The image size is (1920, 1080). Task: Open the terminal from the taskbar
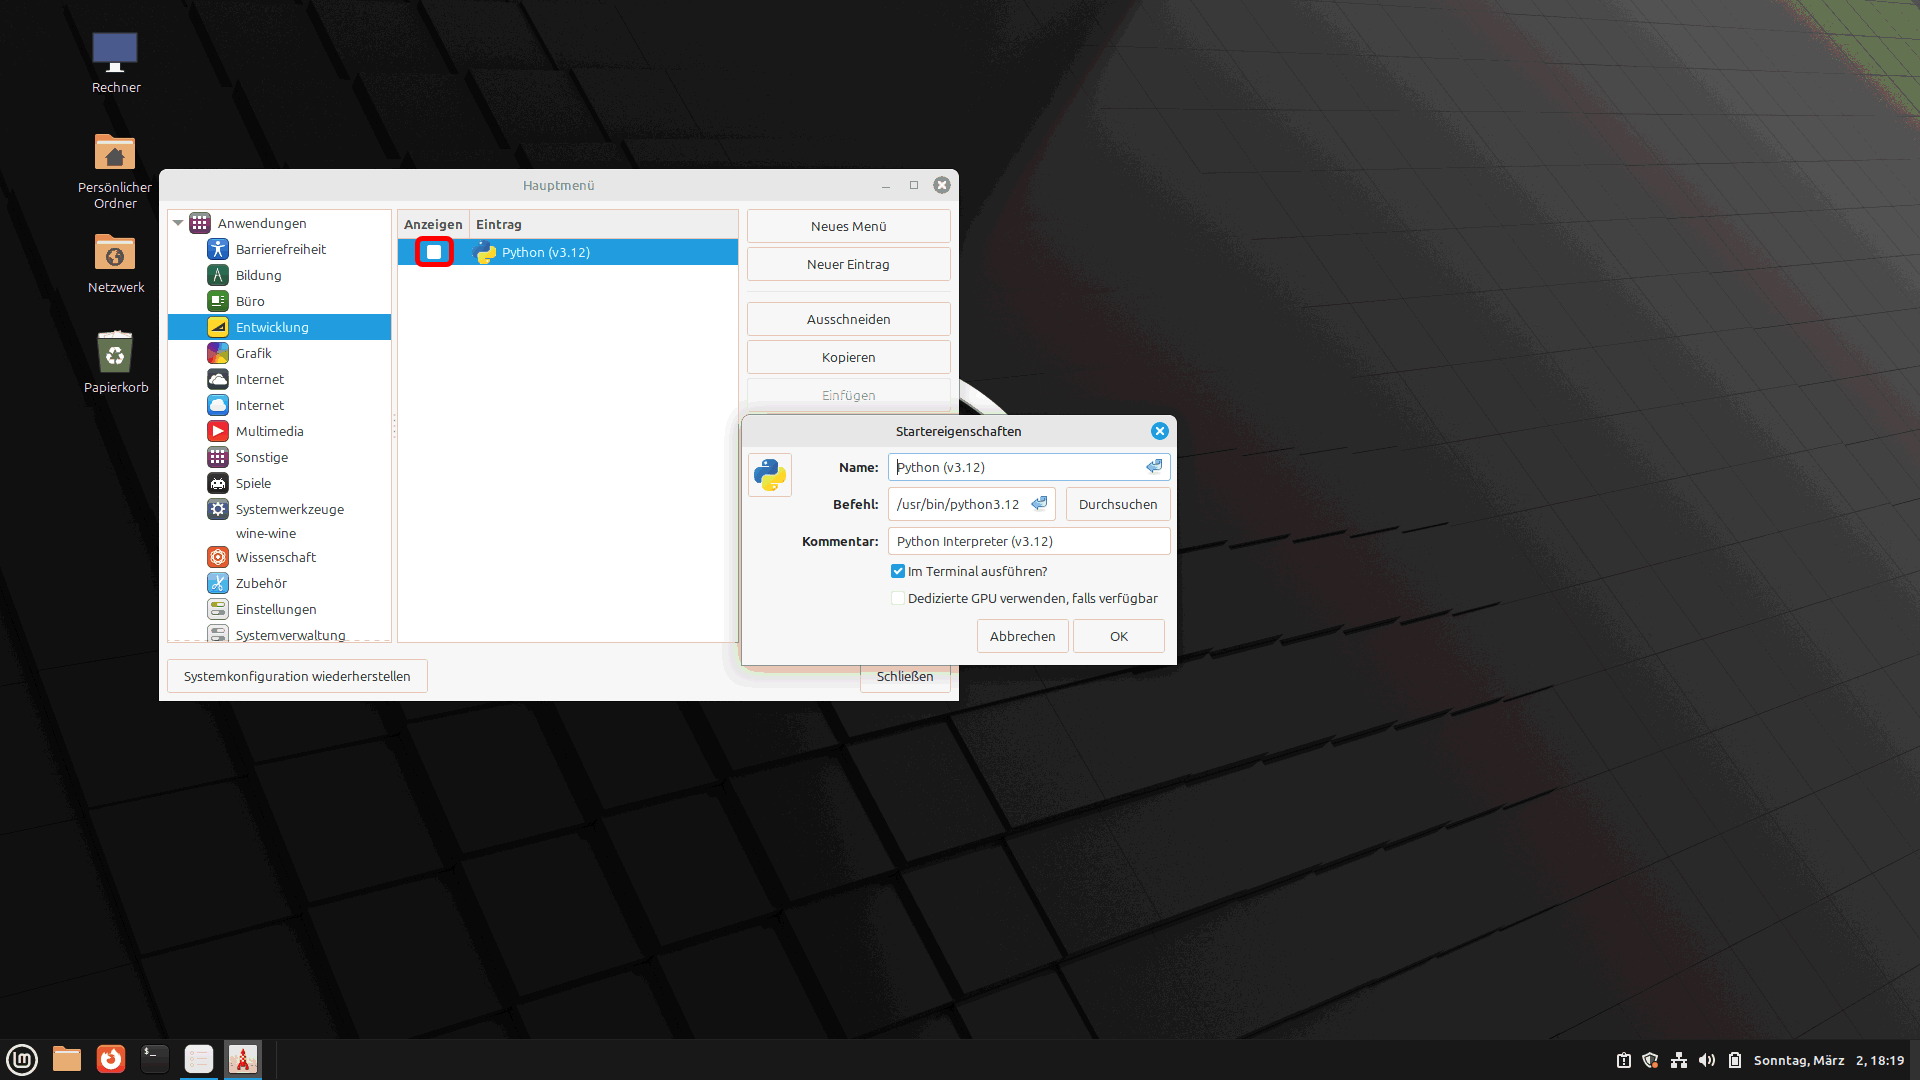click(x=154, y=1059)
